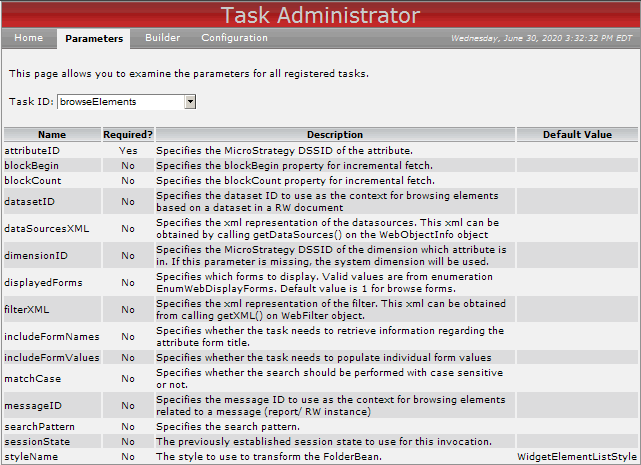Switch to the Builder tab
641x465 pixels.
coord(162,38)
